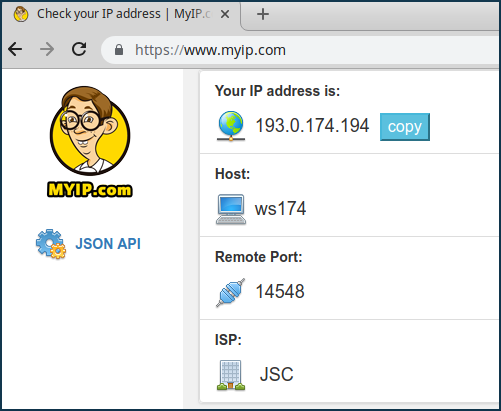Click the browser forward arrow

coord(47,50)
